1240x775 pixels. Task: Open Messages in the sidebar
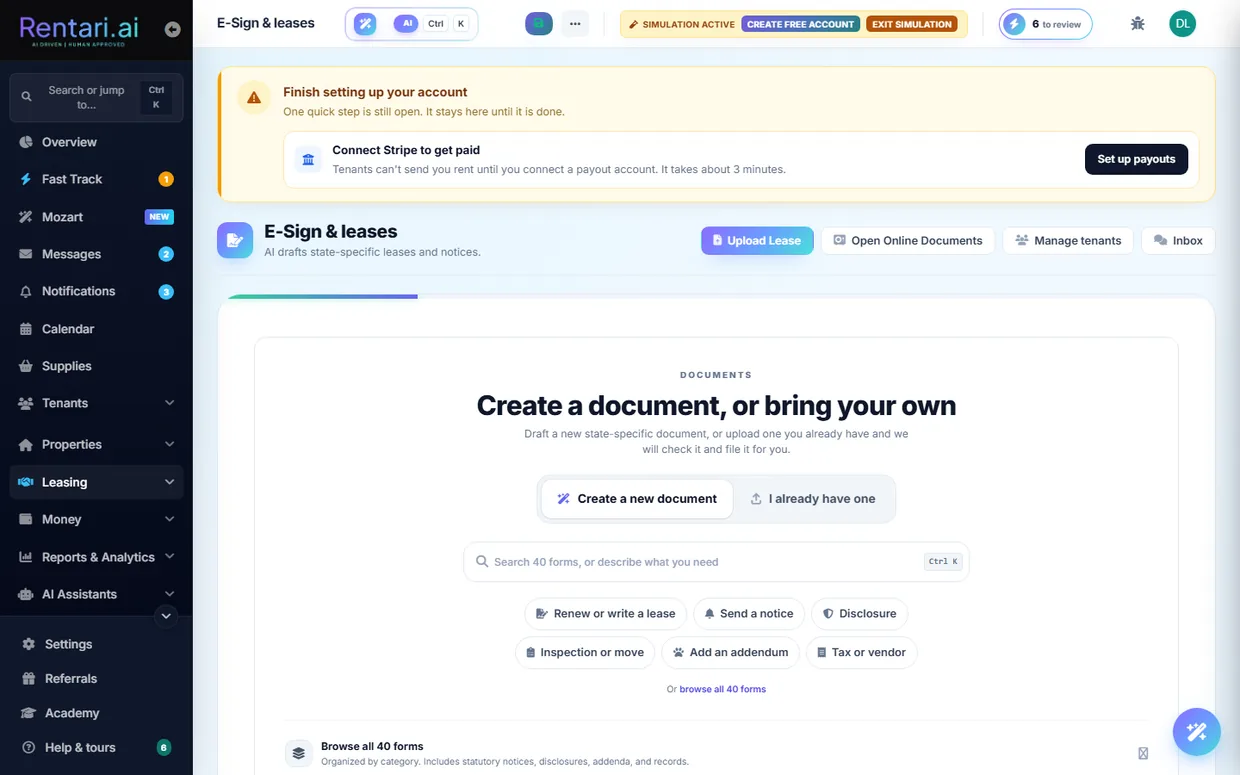pos(96,254)
